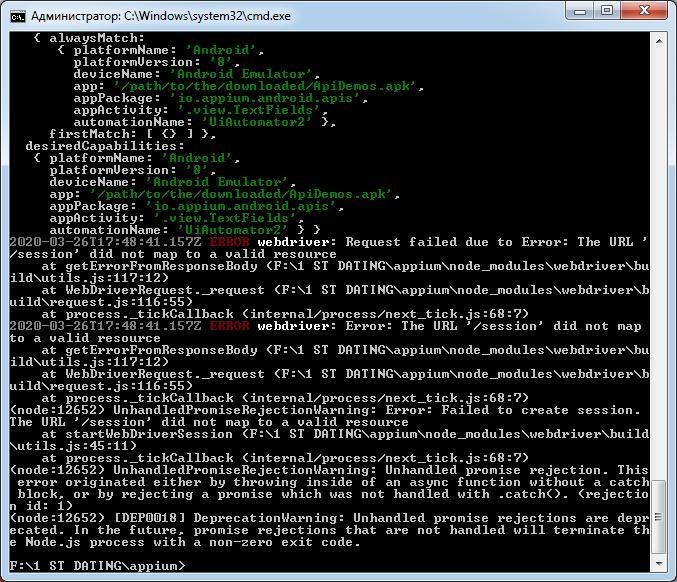Open the cmd.exe system menu icon

coord(18,16)
